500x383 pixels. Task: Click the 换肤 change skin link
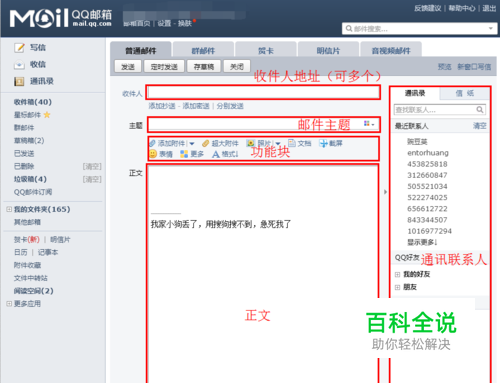point(185,23)
